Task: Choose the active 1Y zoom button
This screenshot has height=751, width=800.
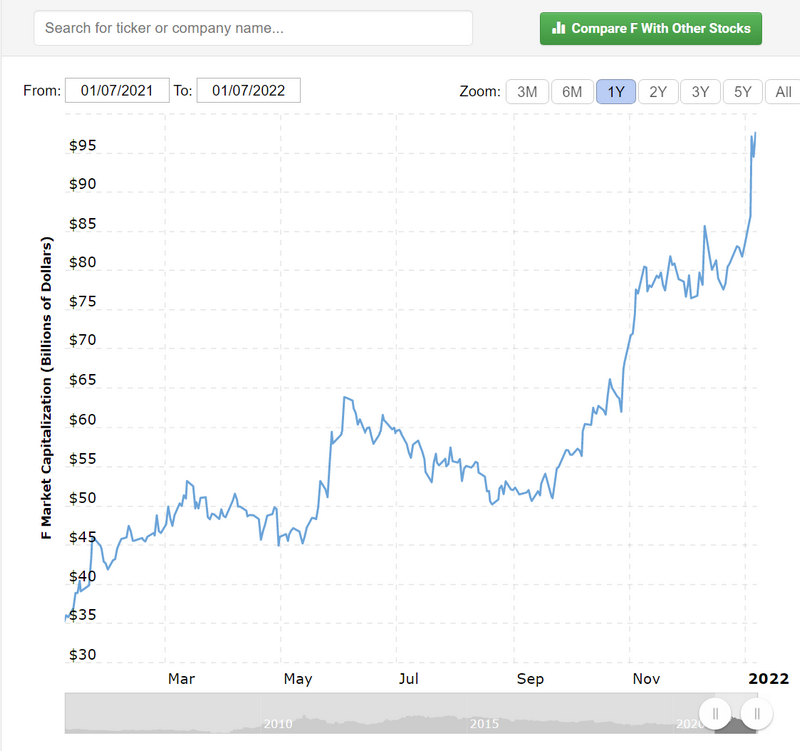Action: click(x=616, y=92)
